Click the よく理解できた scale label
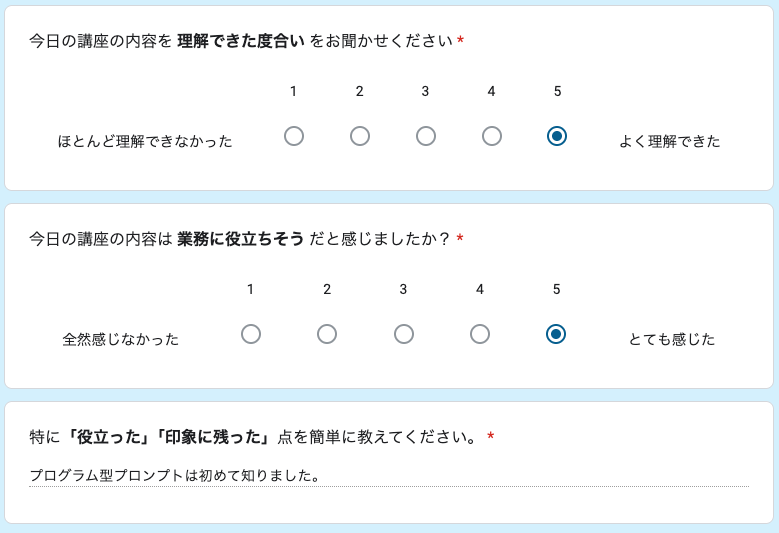The width and height of the screenshot is (779, 533). coord(669,142)
